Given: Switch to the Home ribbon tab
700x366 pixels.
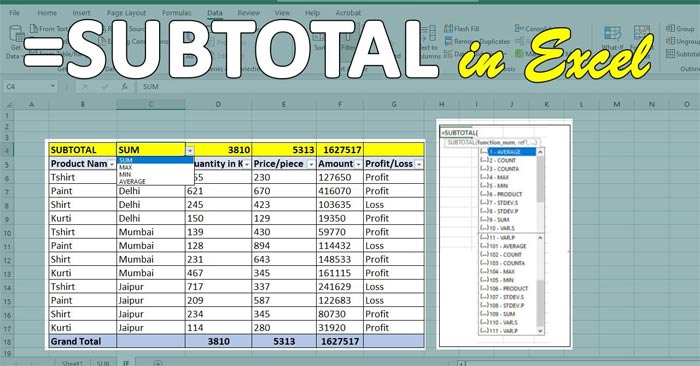Looking at the screenshot, I should (x=47, y=13).
